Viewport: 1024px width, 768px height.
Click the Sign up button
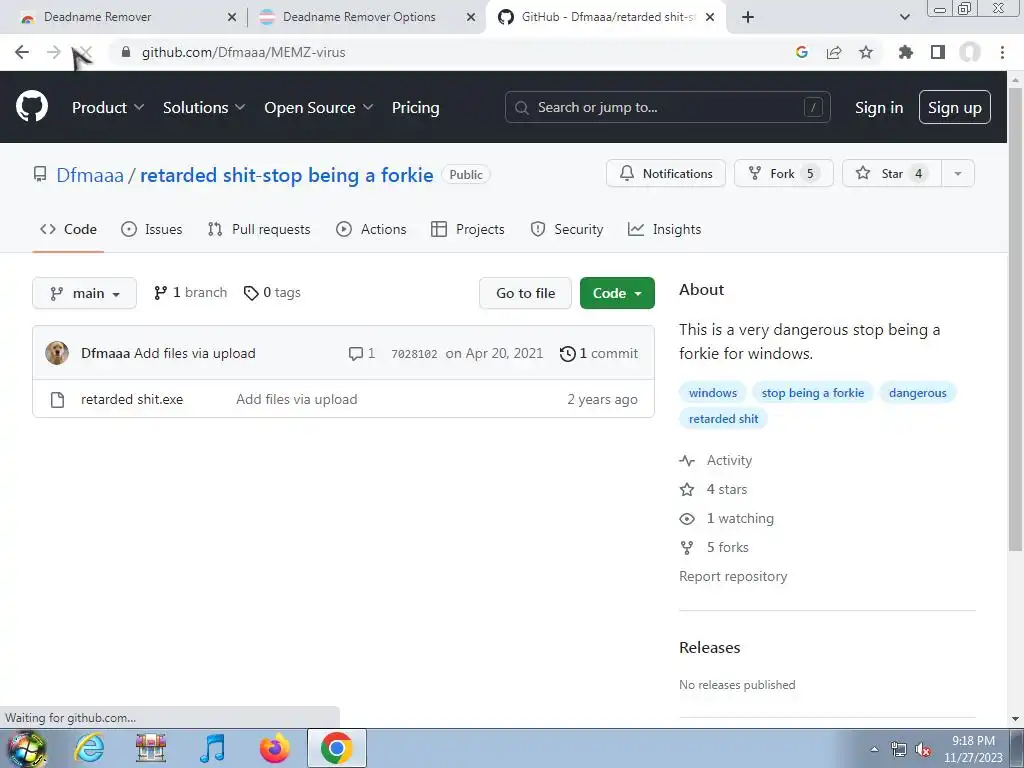[x=955, y=107]
